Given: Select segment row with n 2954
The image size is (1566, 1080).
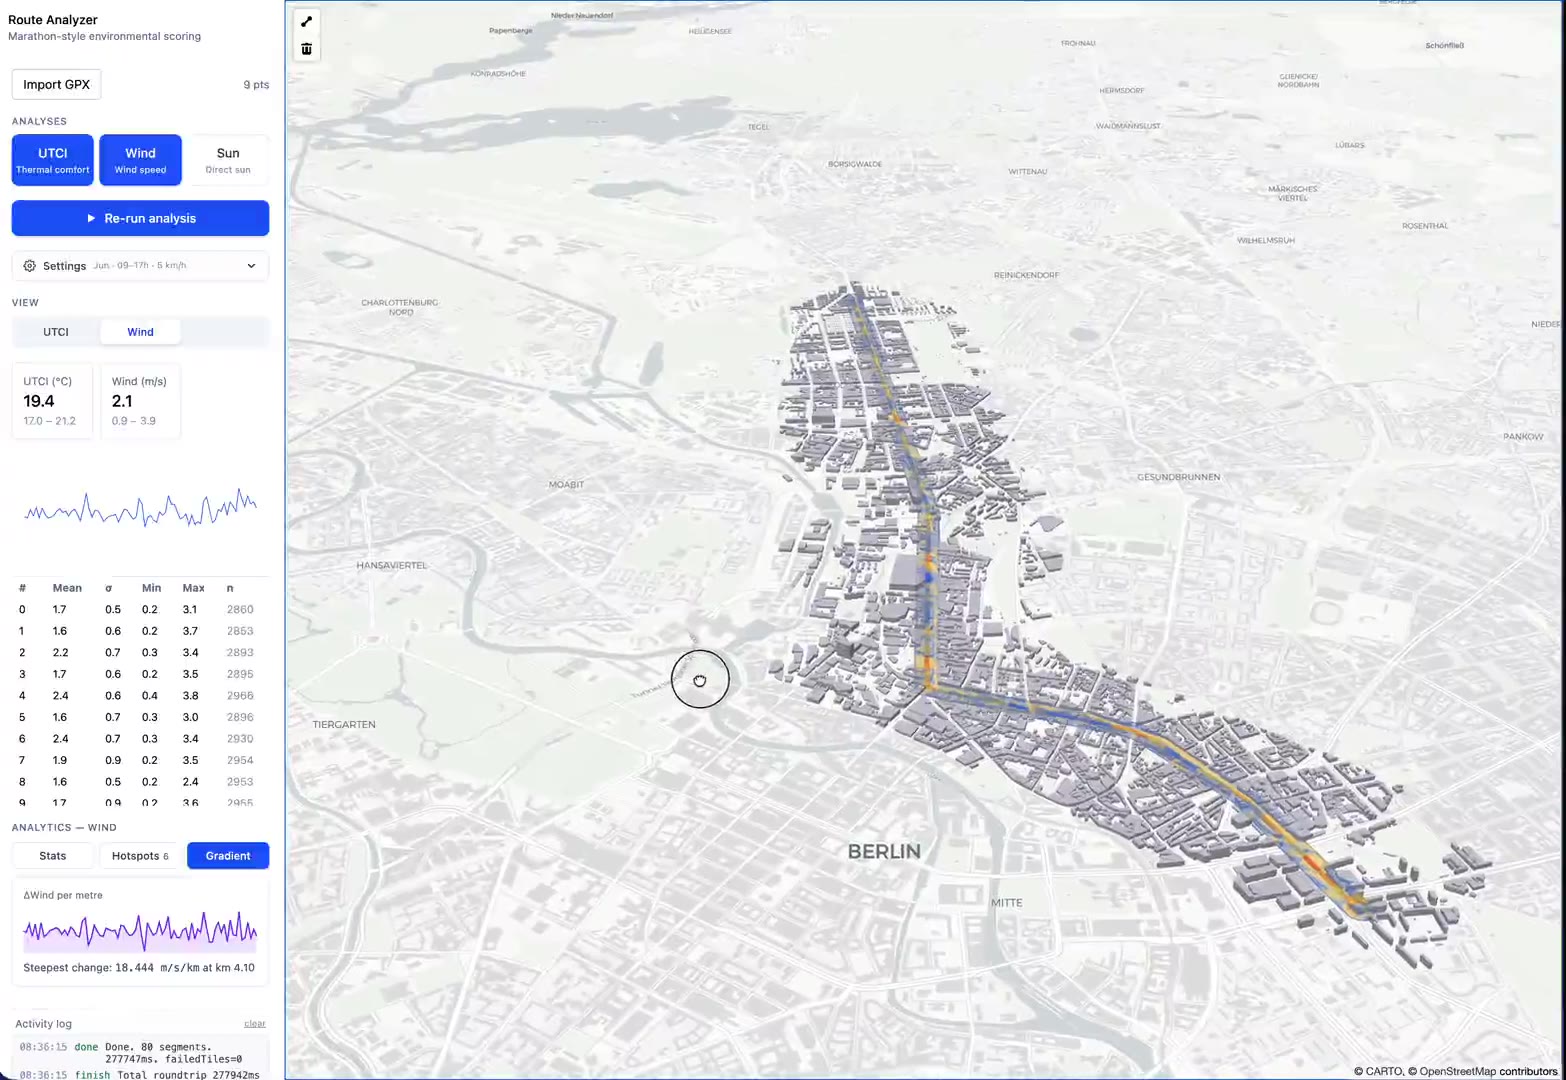Looking at the screenshot, I should [x=140, y=760].
